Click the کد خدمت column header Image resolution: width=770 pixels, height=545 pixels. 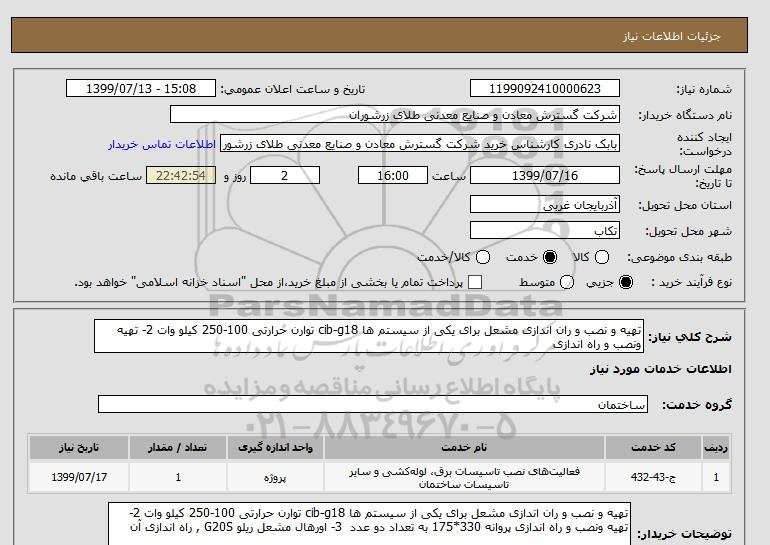point(653,447)
